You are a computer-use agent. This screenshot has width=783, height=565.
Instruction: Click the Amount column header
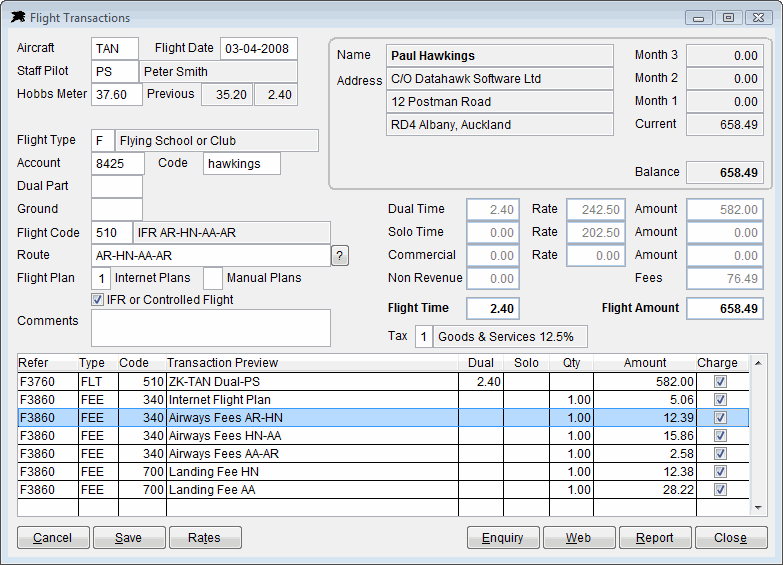pos(645,363)
